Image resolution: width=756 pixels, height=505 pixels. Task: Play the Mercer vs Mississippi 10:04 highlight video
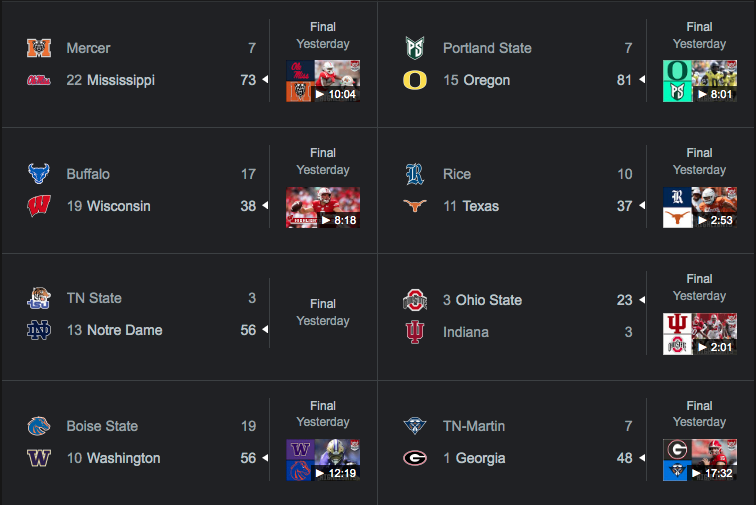[x=323, y=81]
